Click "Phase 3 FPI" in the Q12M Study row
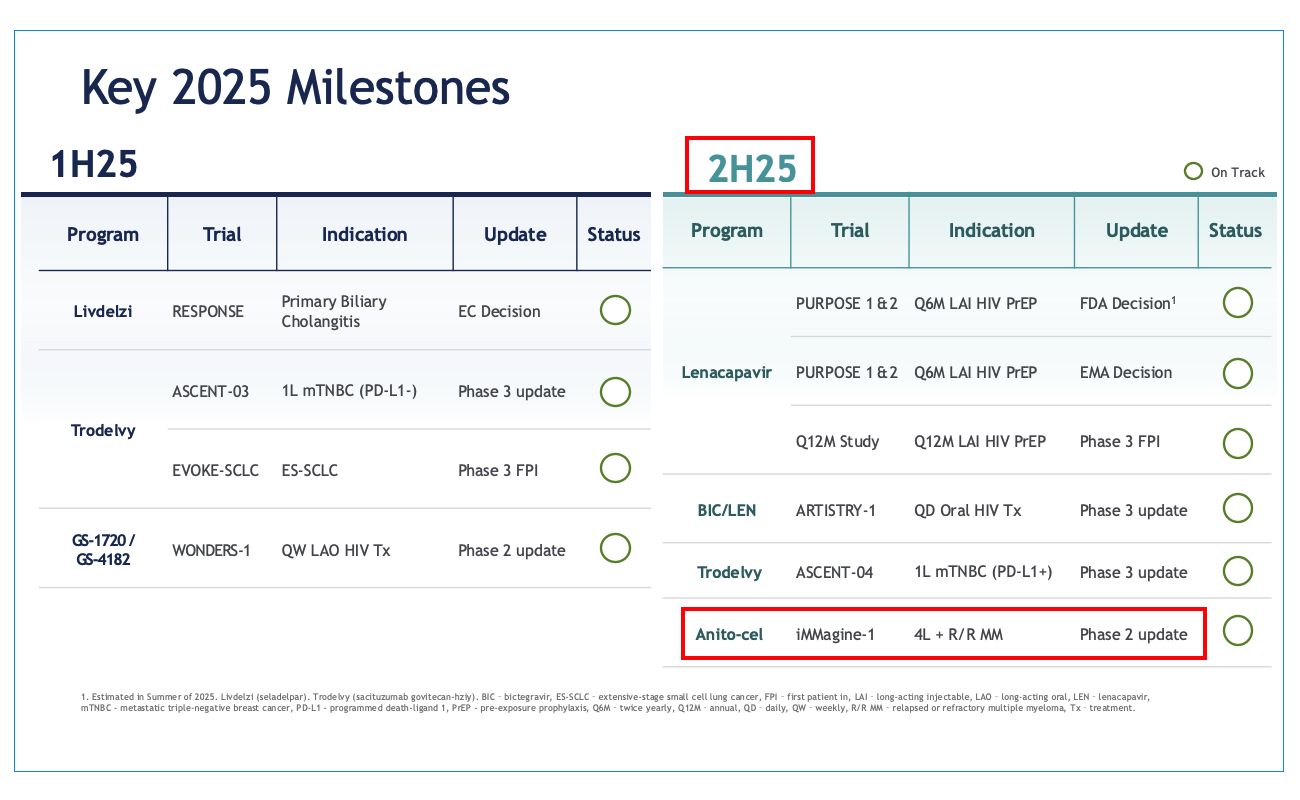Viewport: 1300px width, 800px height. 1120,441
